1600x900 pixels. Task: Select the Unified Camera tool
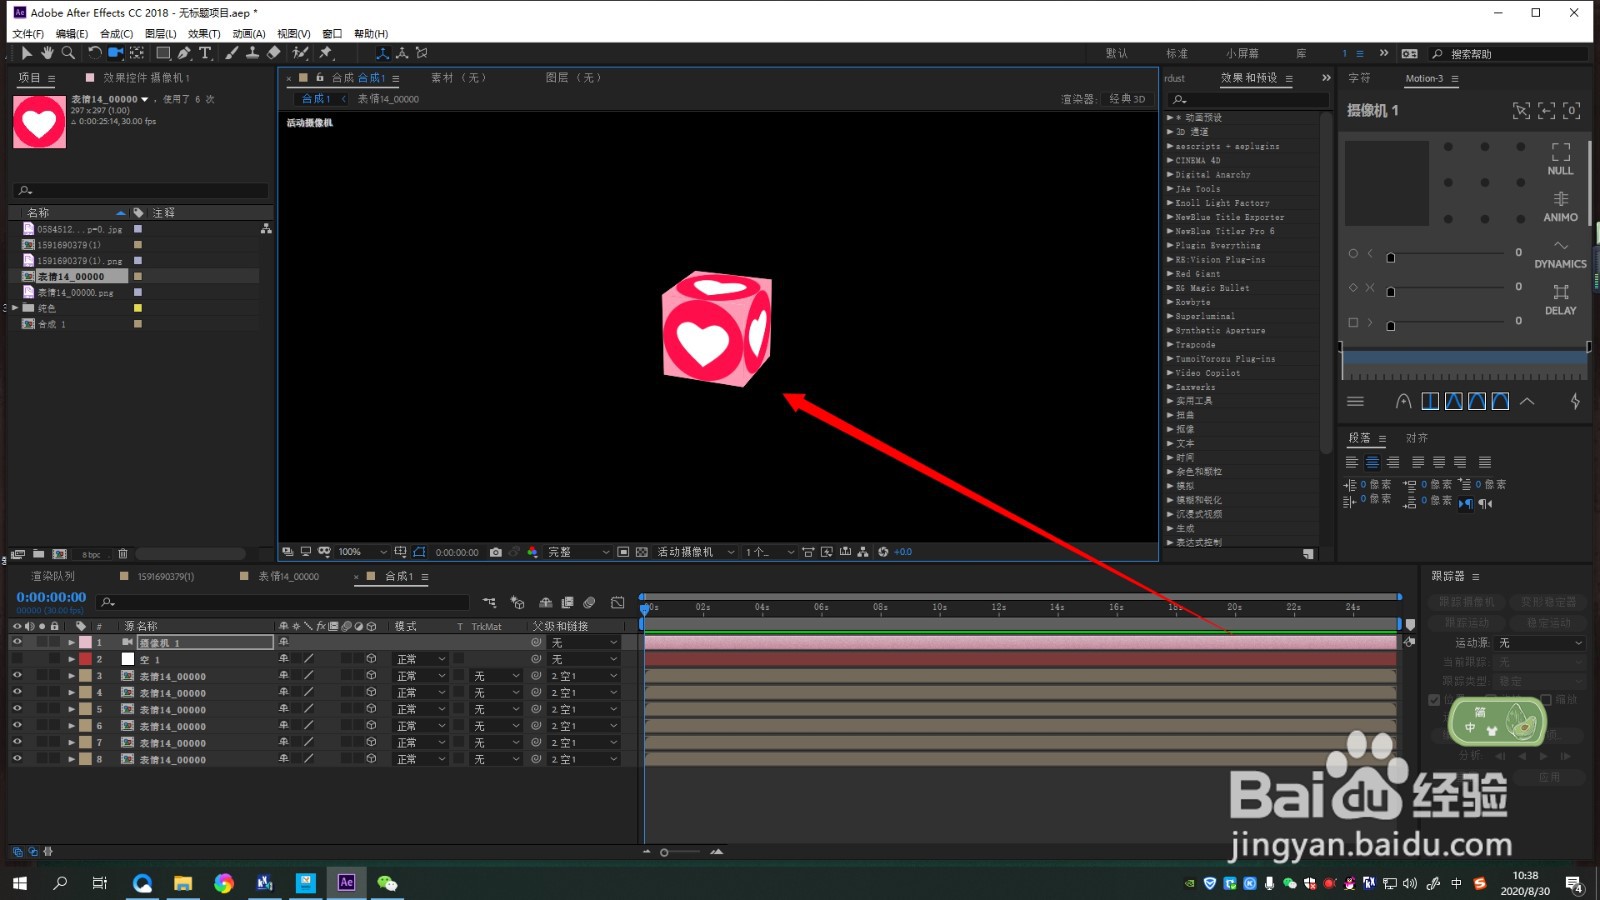(x=116, y=53)
